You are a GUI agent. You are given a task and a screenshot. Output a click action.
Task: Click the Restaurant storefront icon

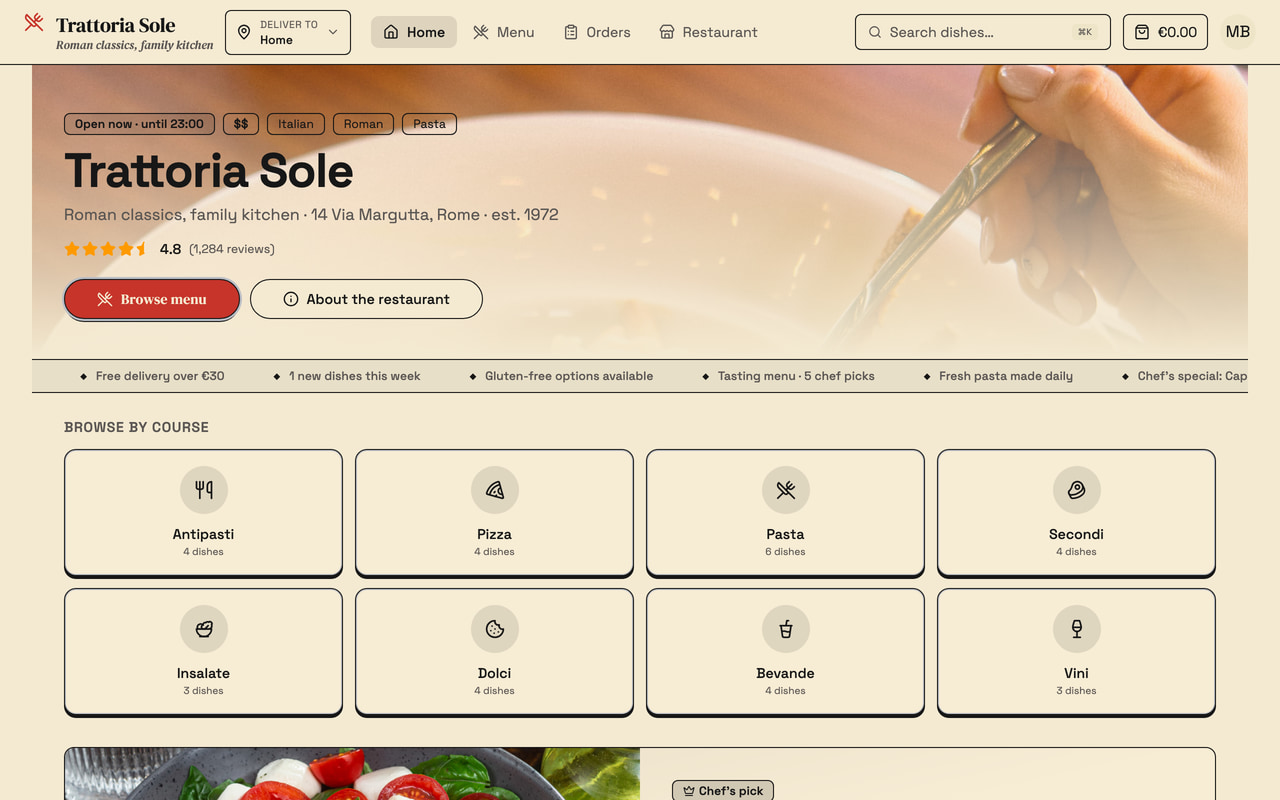[x=667, y=32]
